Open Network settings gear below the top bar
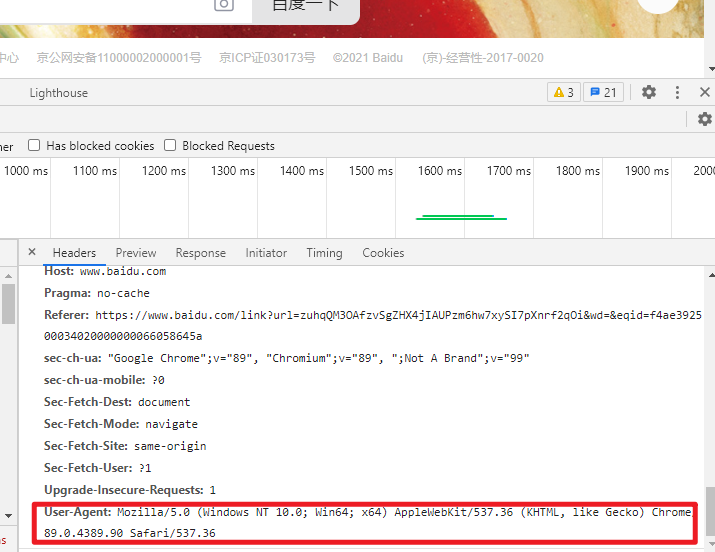715x552 pixels. coord(705,119)
